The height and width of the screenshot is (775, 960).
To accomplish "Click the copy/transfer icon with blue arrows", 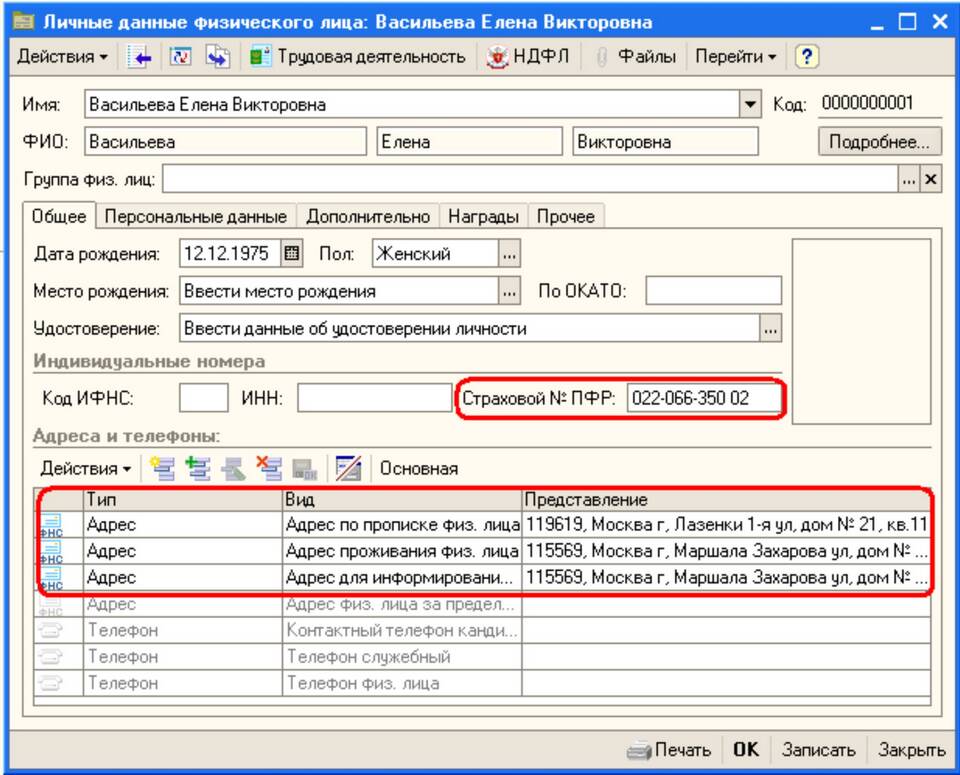I will (217, 57).
